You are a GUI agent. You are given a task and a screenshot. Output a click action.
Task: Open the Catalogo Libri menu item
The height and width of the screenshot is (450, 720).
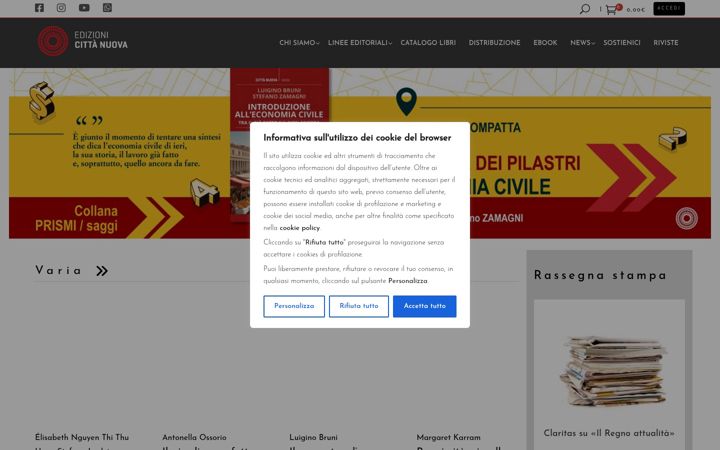pos(428,43)
